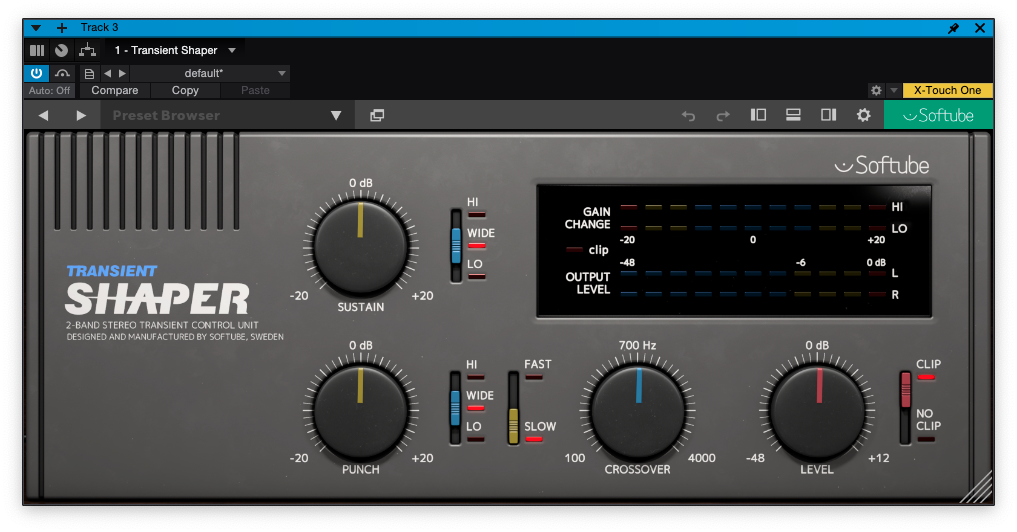Image resolution: width=1017 pixels, height=532 pixels.
Task: Toggle the bottom panel layout icon
Action: coord(793,115)
